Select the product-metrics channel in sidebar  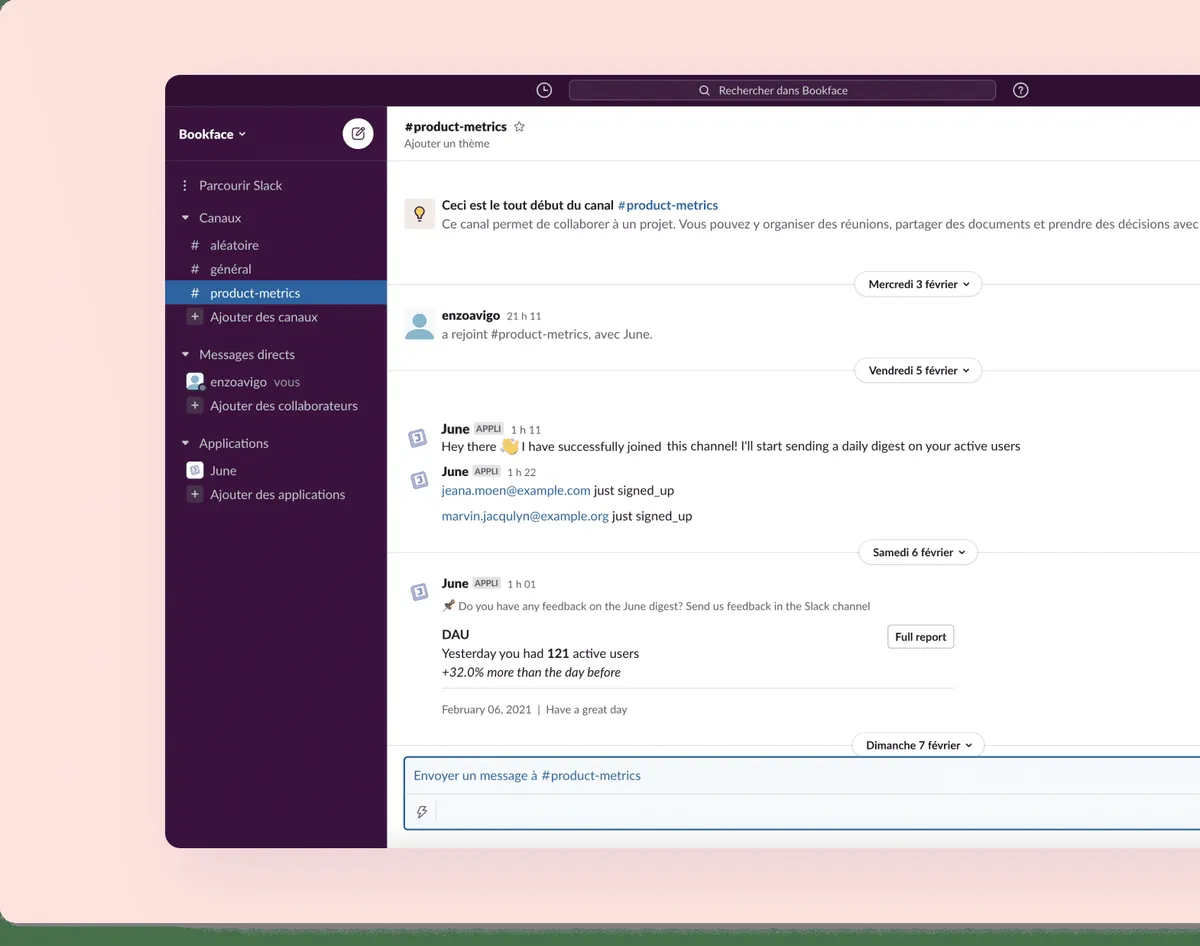[x=276, y=293]
